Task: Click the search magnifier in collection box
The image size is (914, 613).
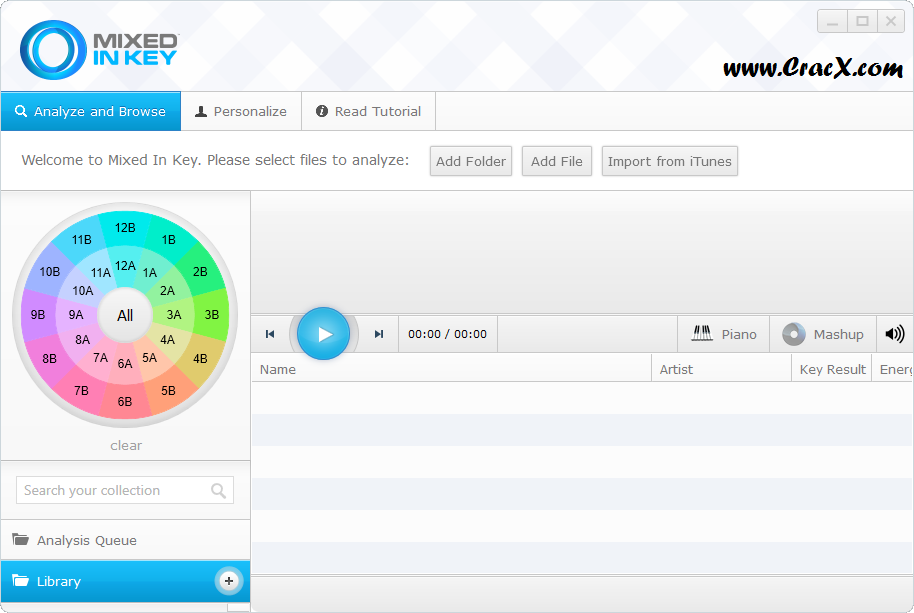Action: [219, 491]
